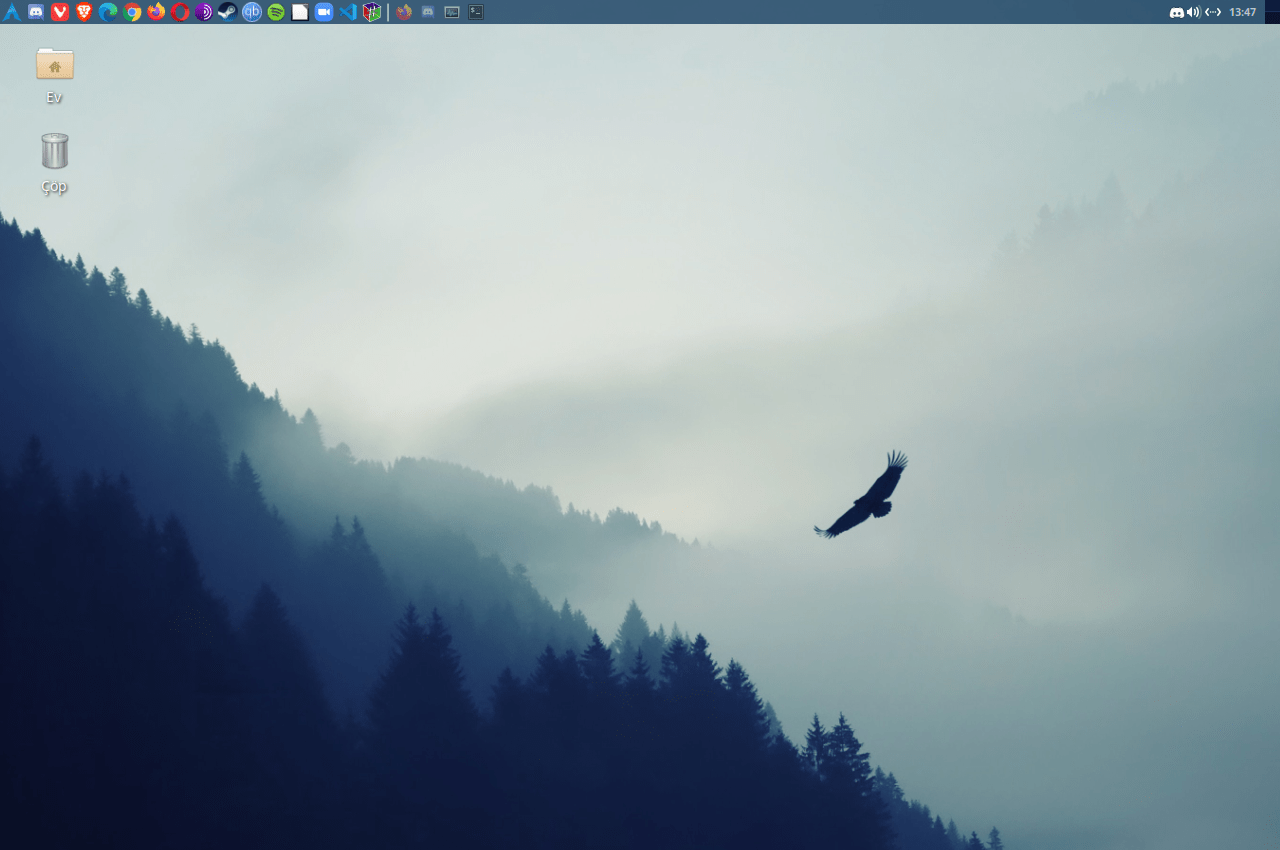Image resolution: width=1280 pixels, height=850 pixels.
Task: Open the volume control in the tray
Action: [1193, 12]
